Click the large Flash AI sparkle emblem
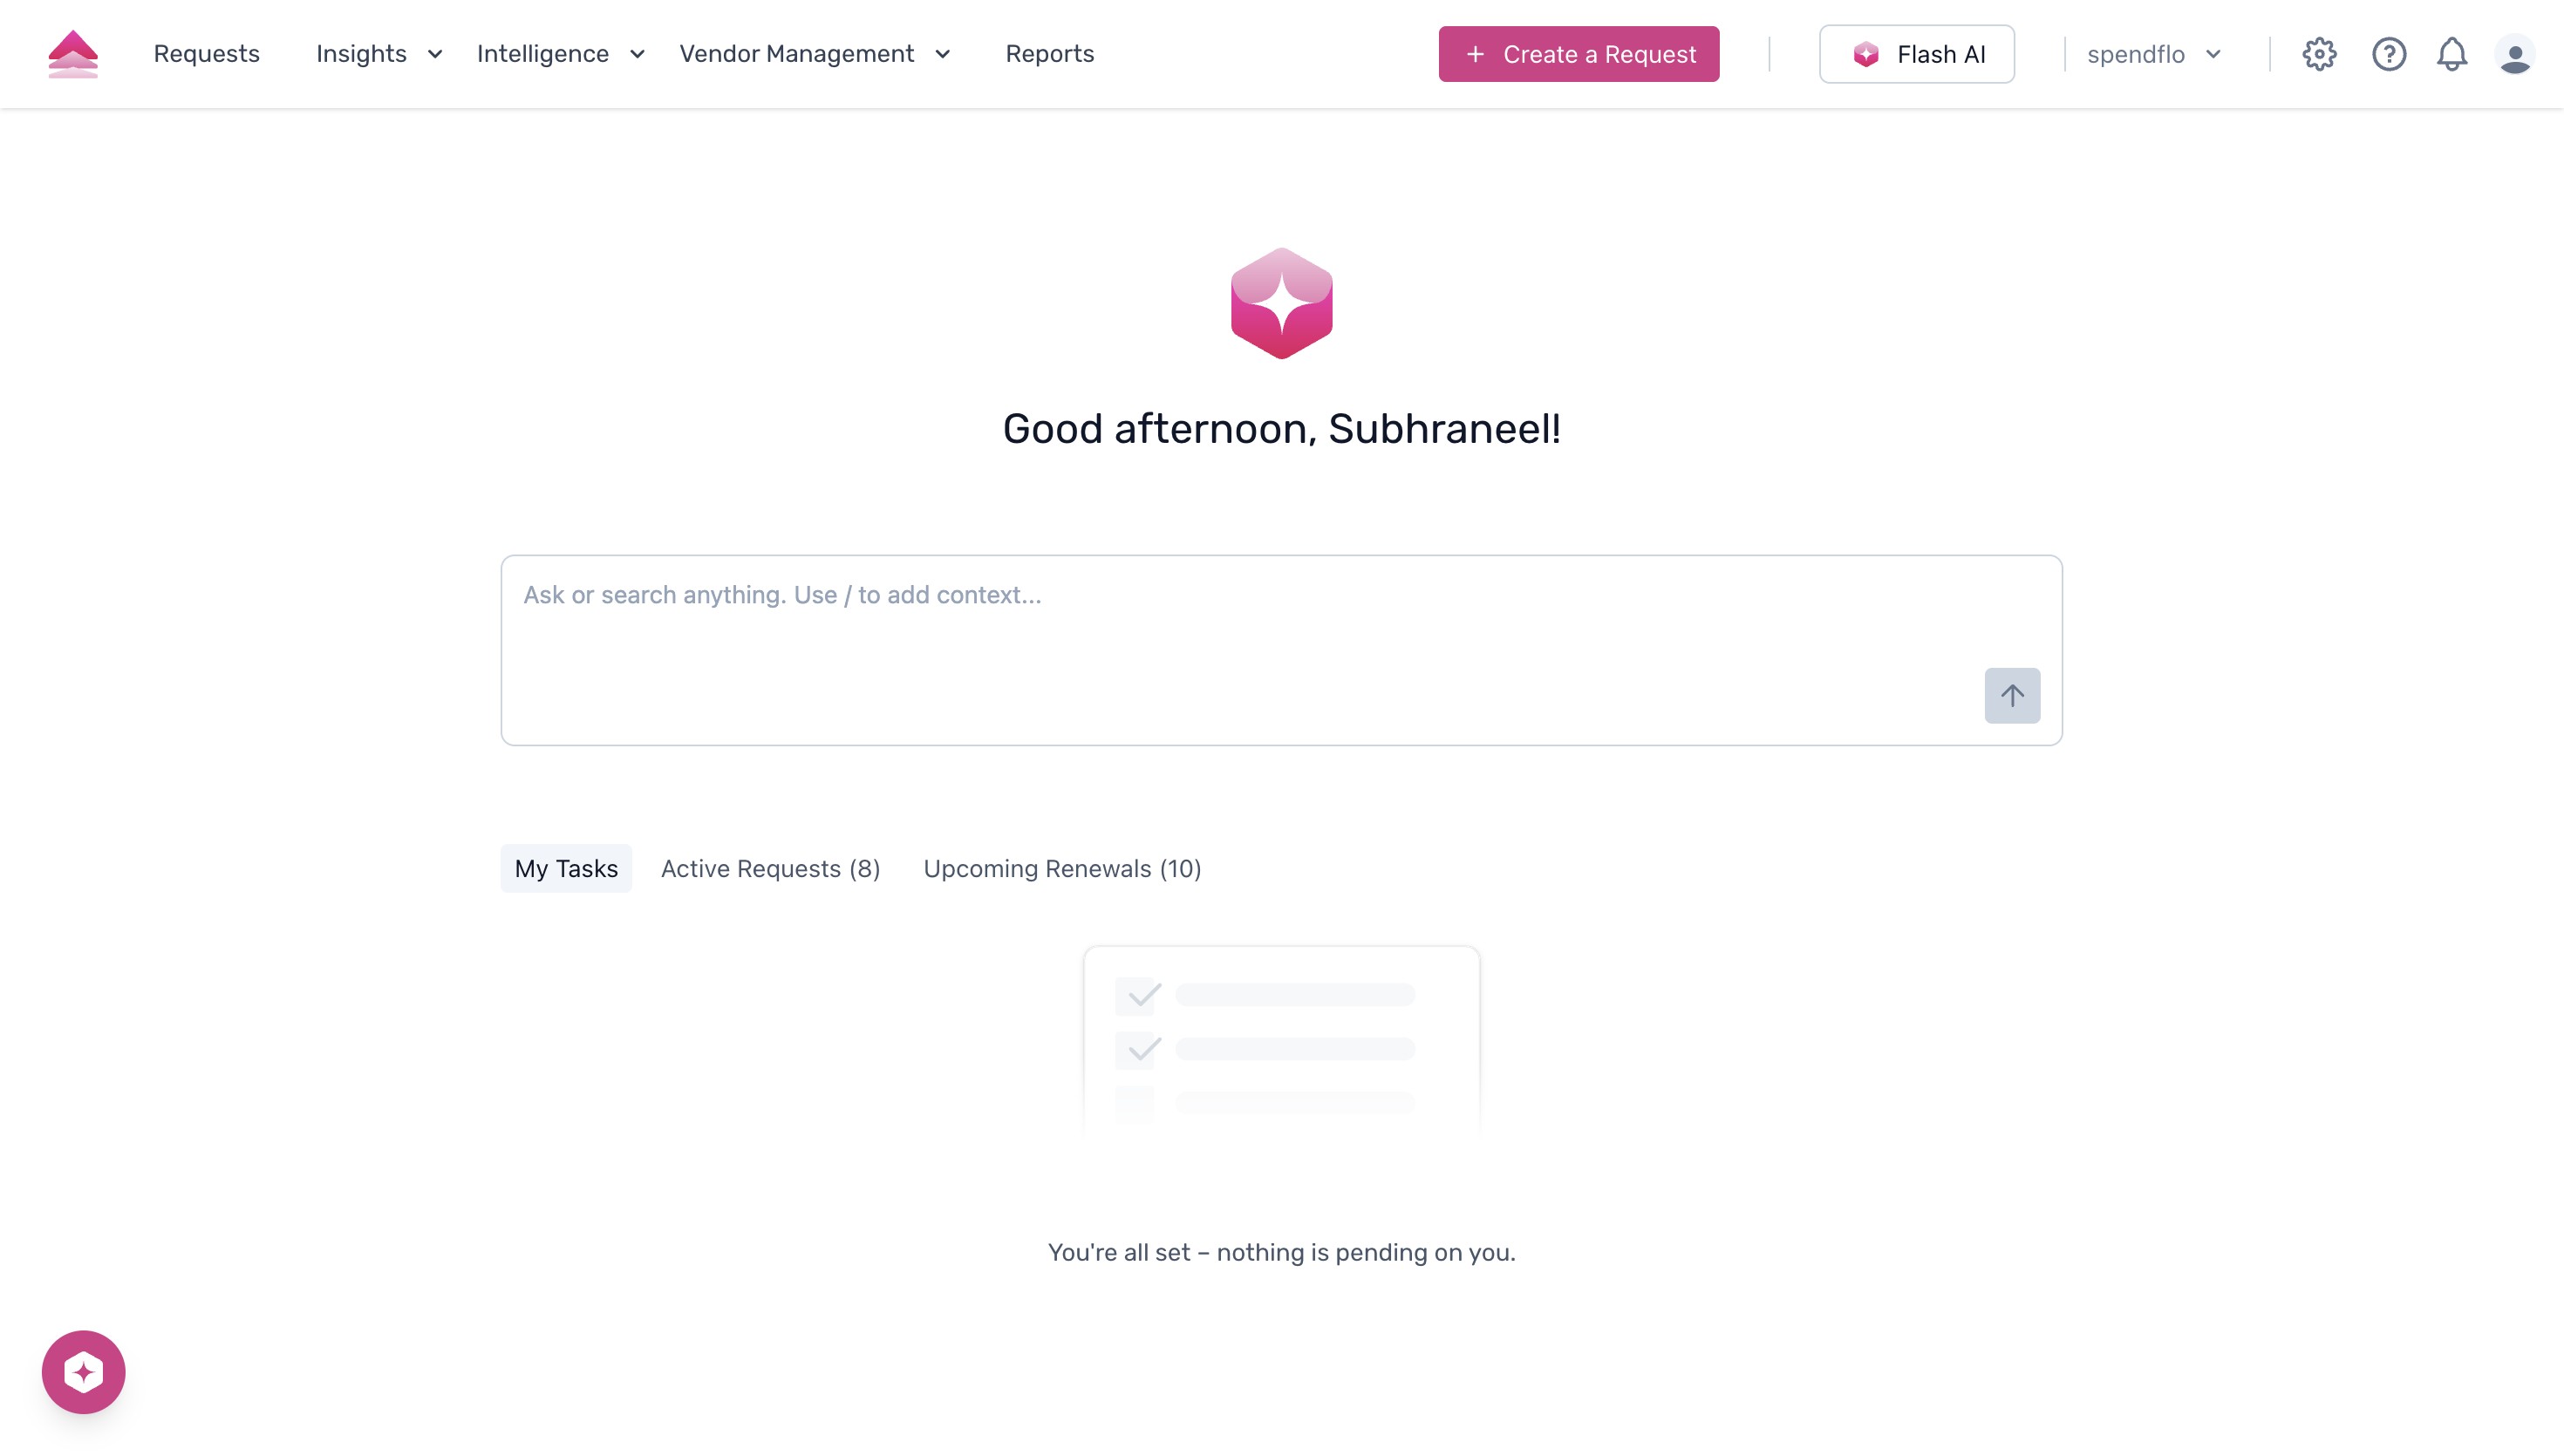The width and height of the screenshot is (2564, 1456). pos(1281,303)
